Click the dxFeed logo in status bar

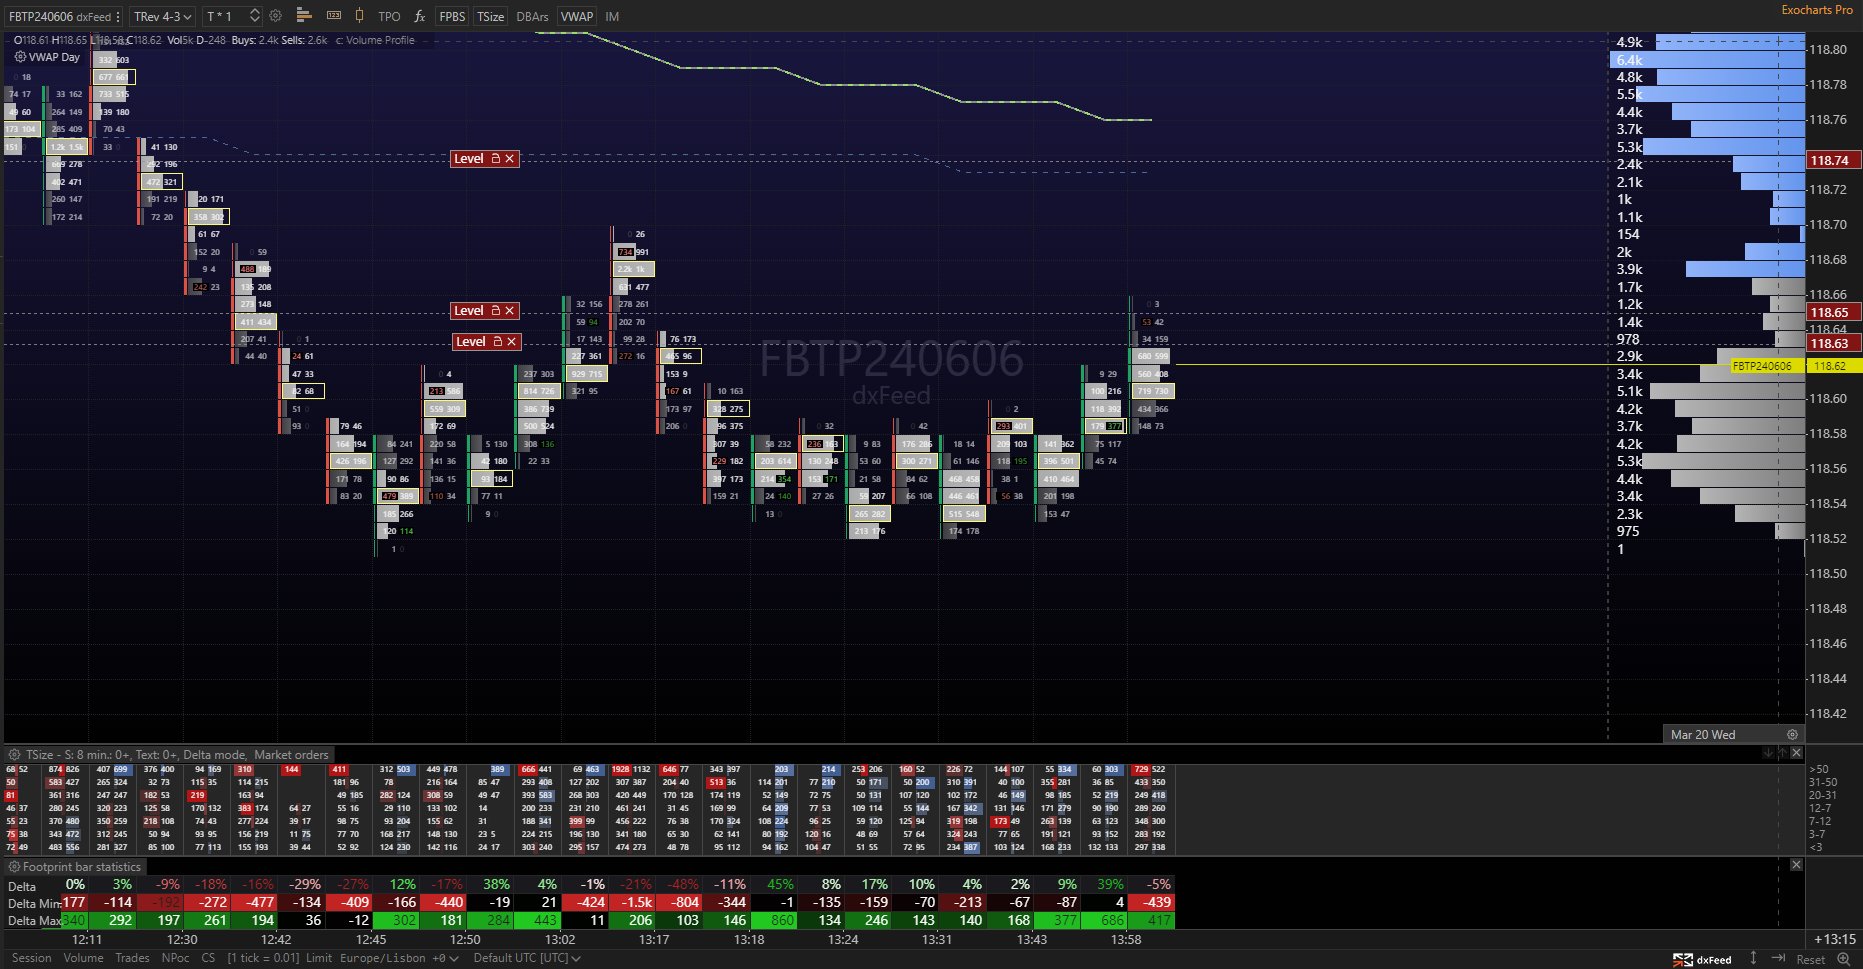click(x=1702, y=959)
